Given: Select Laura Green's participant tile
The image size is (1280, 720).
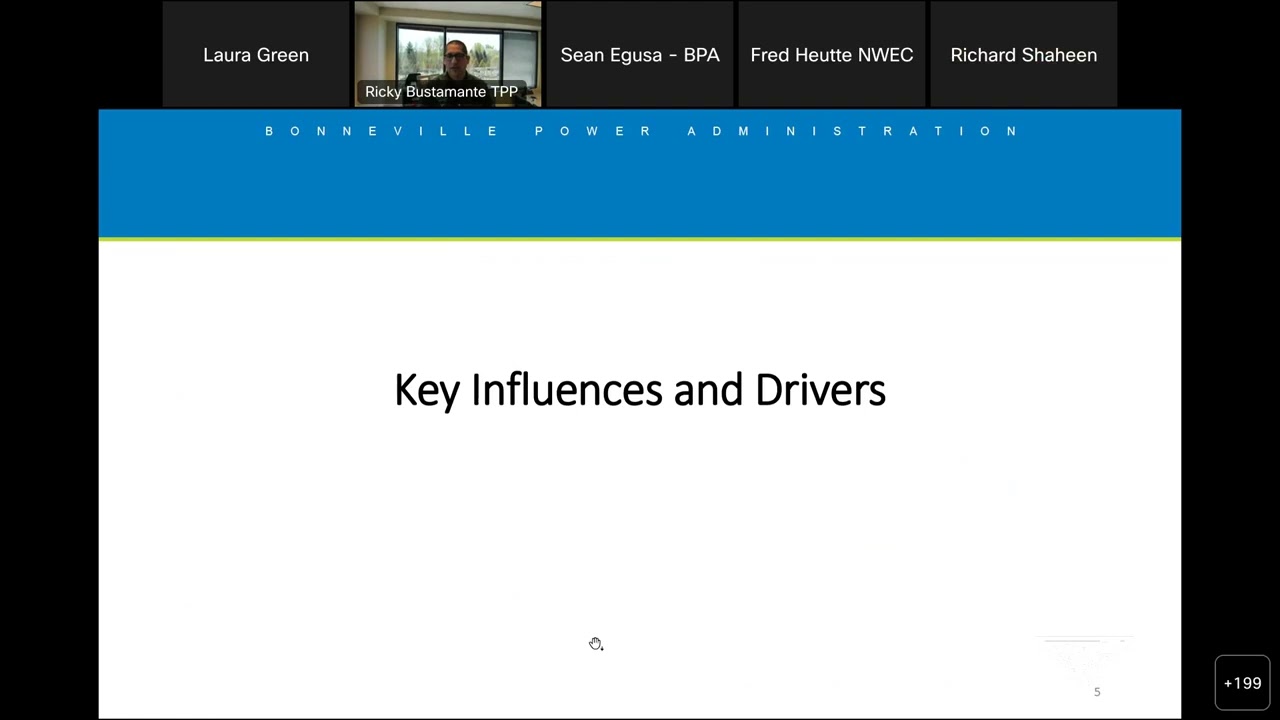Looking at the screenshot, I should pyautogui.click(x=256, y=54).
